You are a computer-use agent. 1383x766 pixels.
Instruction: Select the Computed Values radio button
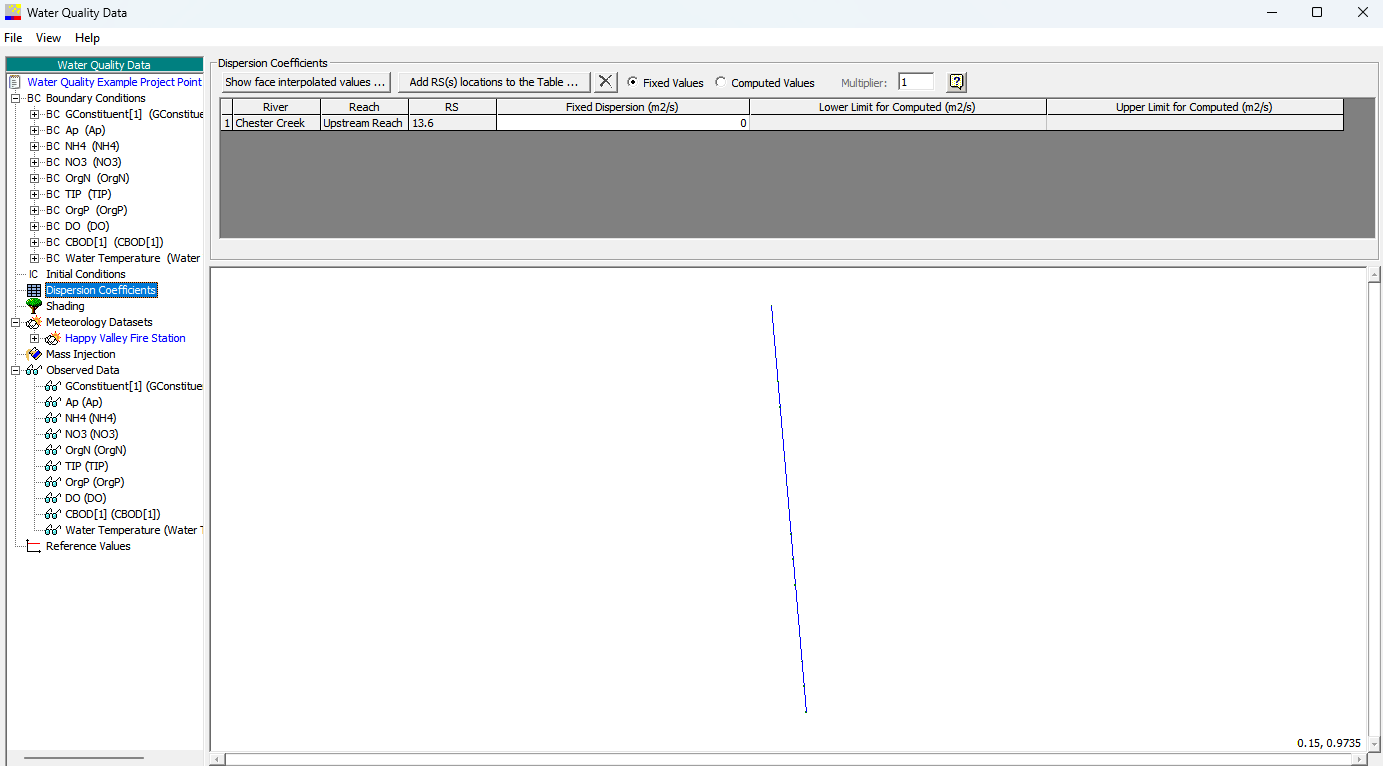[720, 83]
